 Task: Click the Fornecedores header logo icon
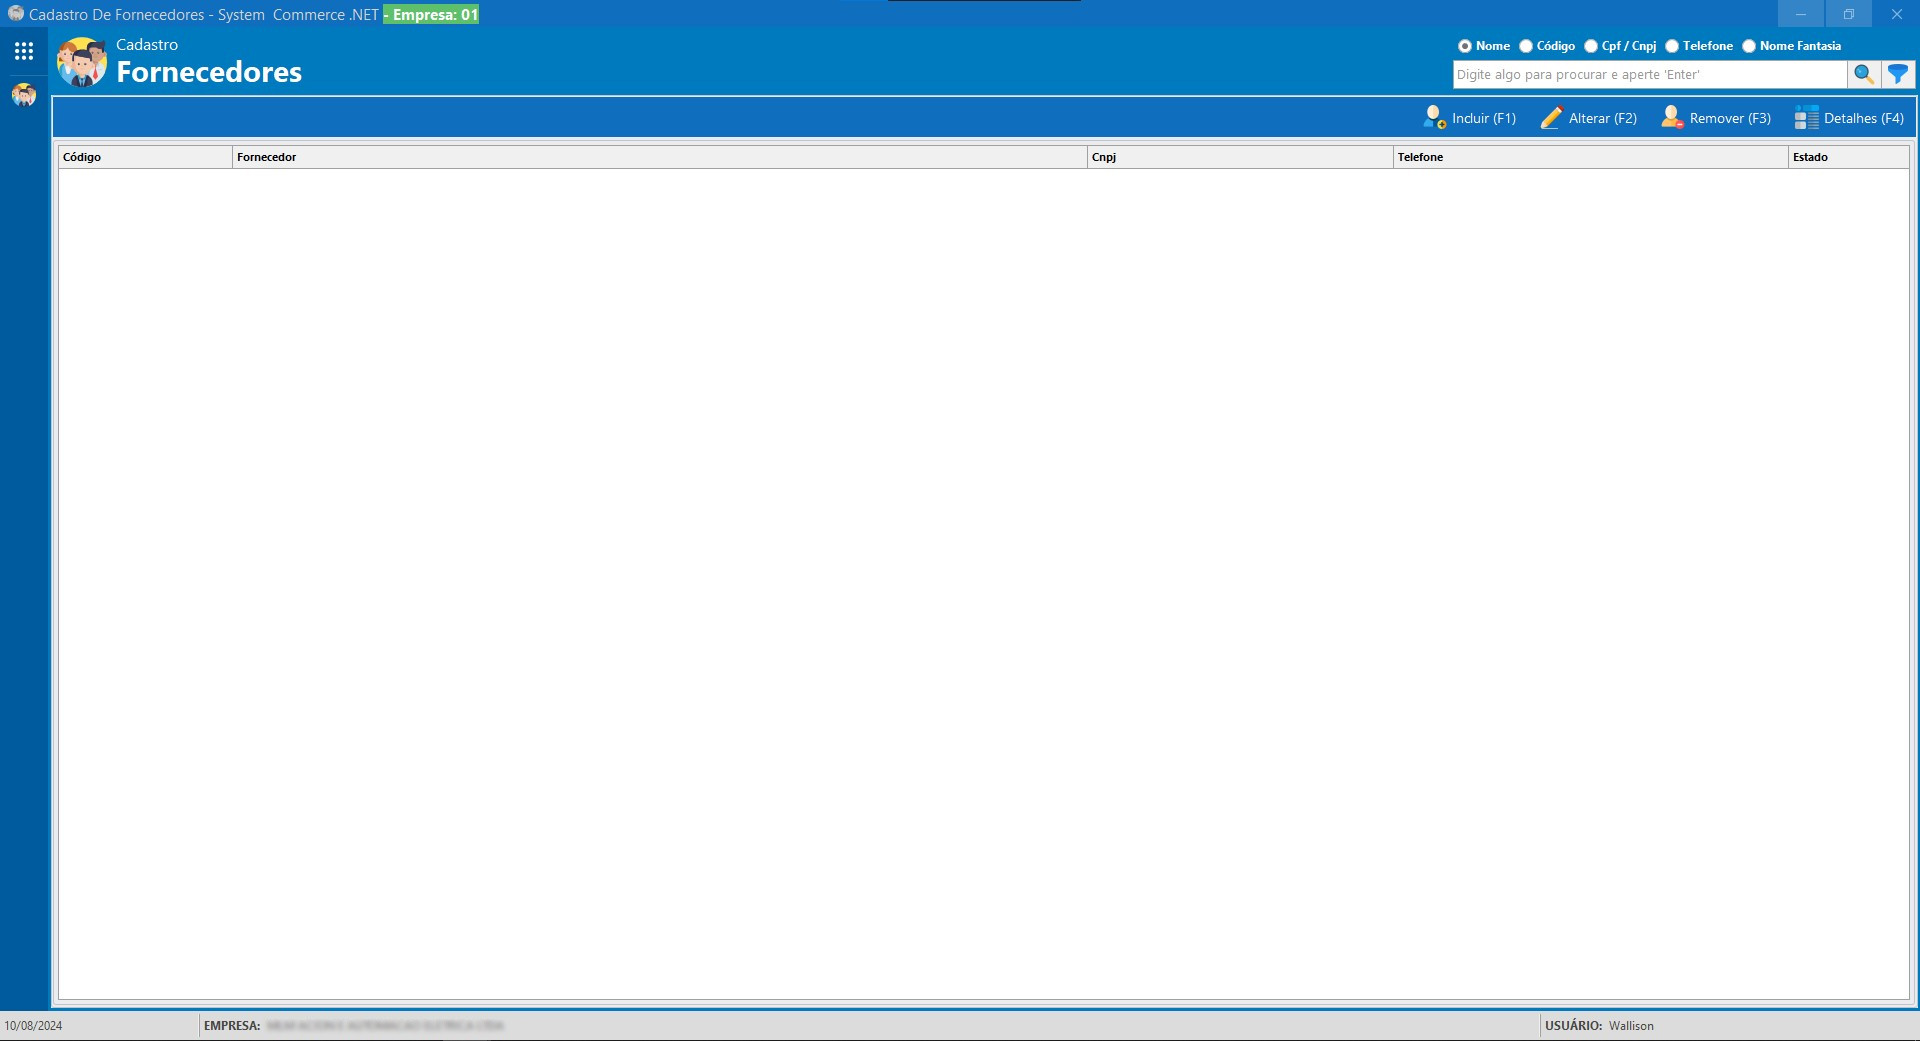pos(82,62)
